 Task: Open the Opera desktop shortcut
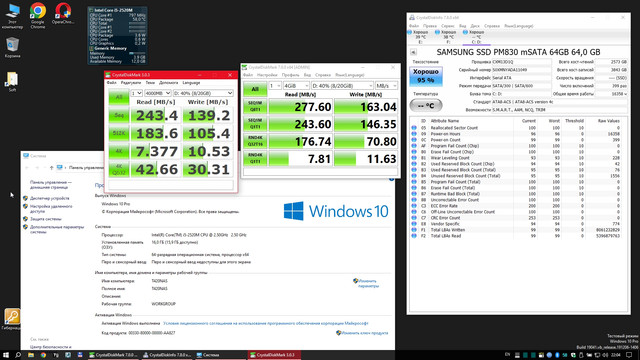tap(63, 14)
